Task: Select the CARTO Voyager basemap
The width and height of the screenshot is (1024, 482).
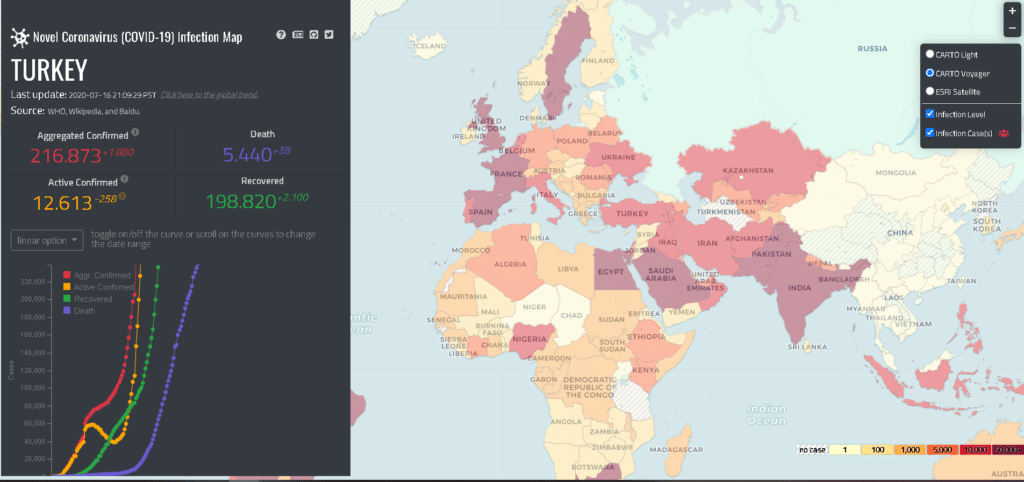Action: (930, 73)
